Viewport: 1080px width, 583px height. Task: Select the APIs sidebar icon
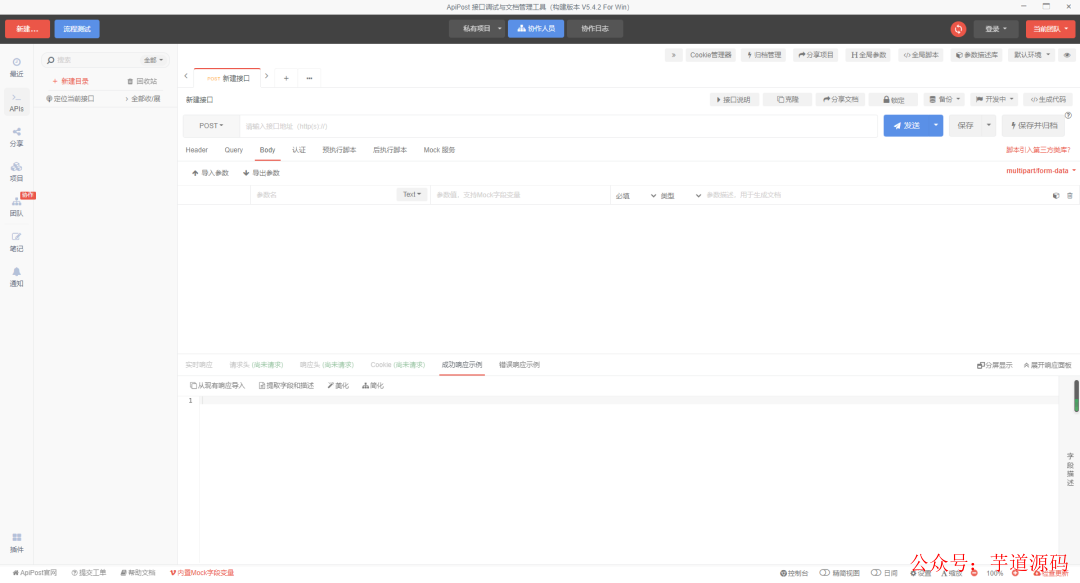(17, 102)
